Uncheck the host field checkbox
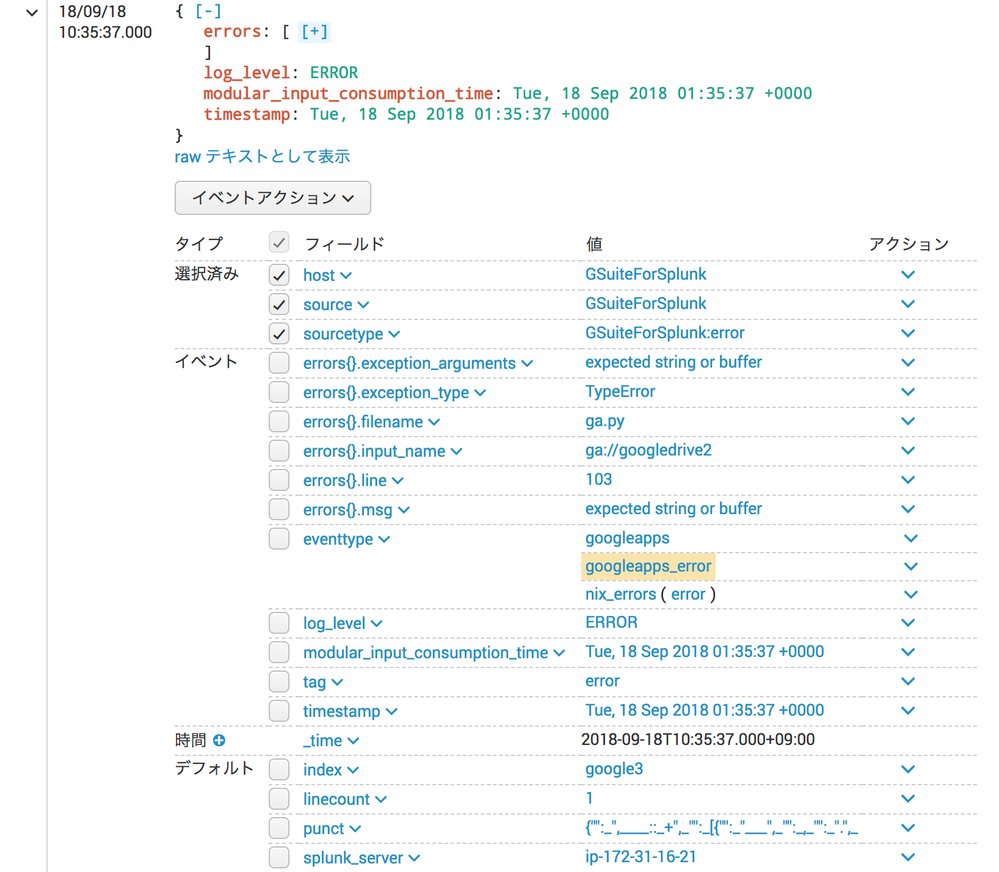Screen dimensions: 999x872 tap(279, 275)
